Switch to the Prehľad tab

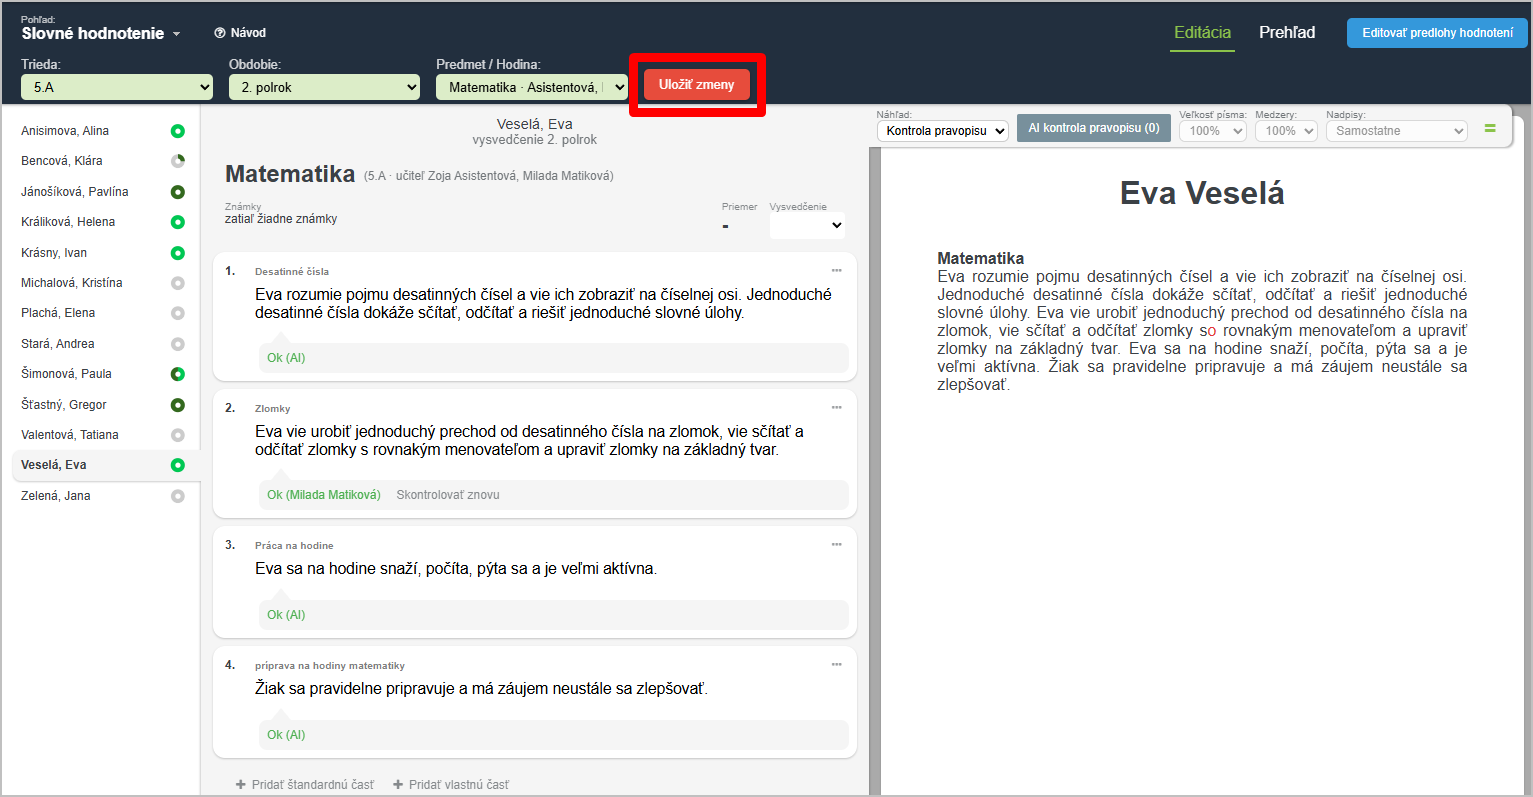tap(1286, 32)
